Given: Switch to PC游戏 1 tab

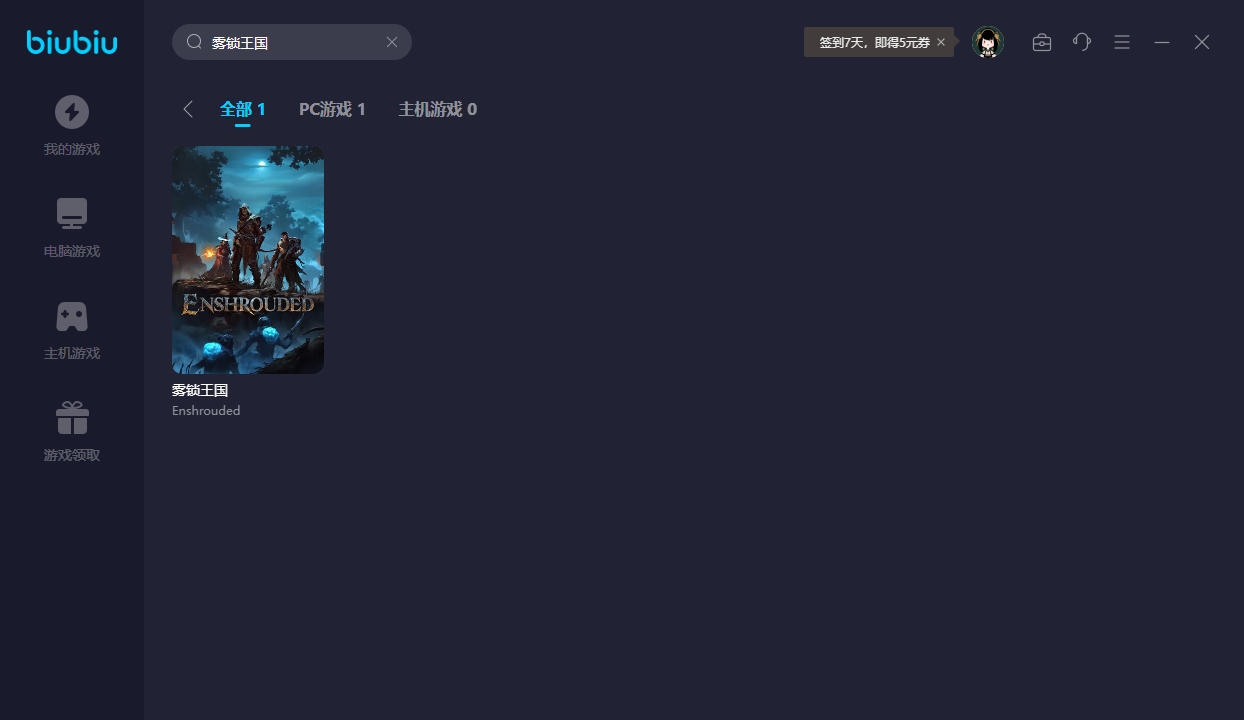Looking at the screenshot, I should pos(332,109).
